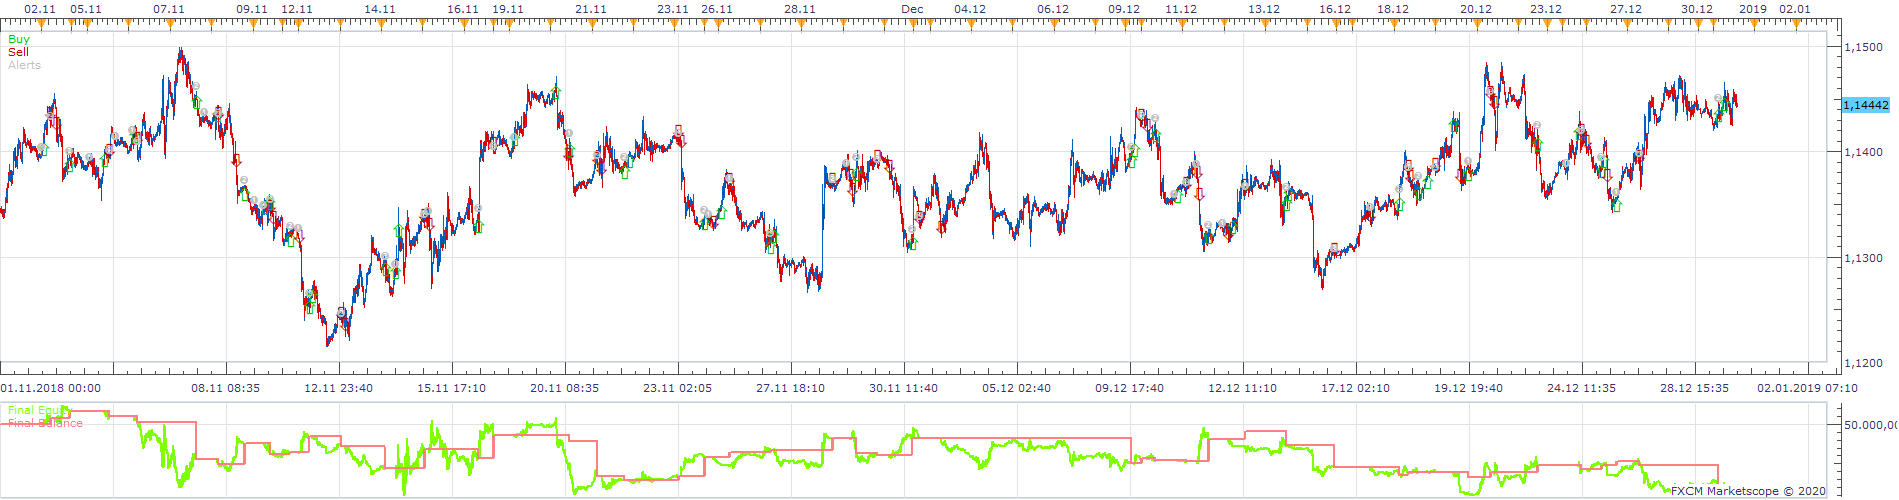Click the 23.12 date on top axis
The height and width of the screenshot is (500, 1899).
click(x=1546, y=9)
